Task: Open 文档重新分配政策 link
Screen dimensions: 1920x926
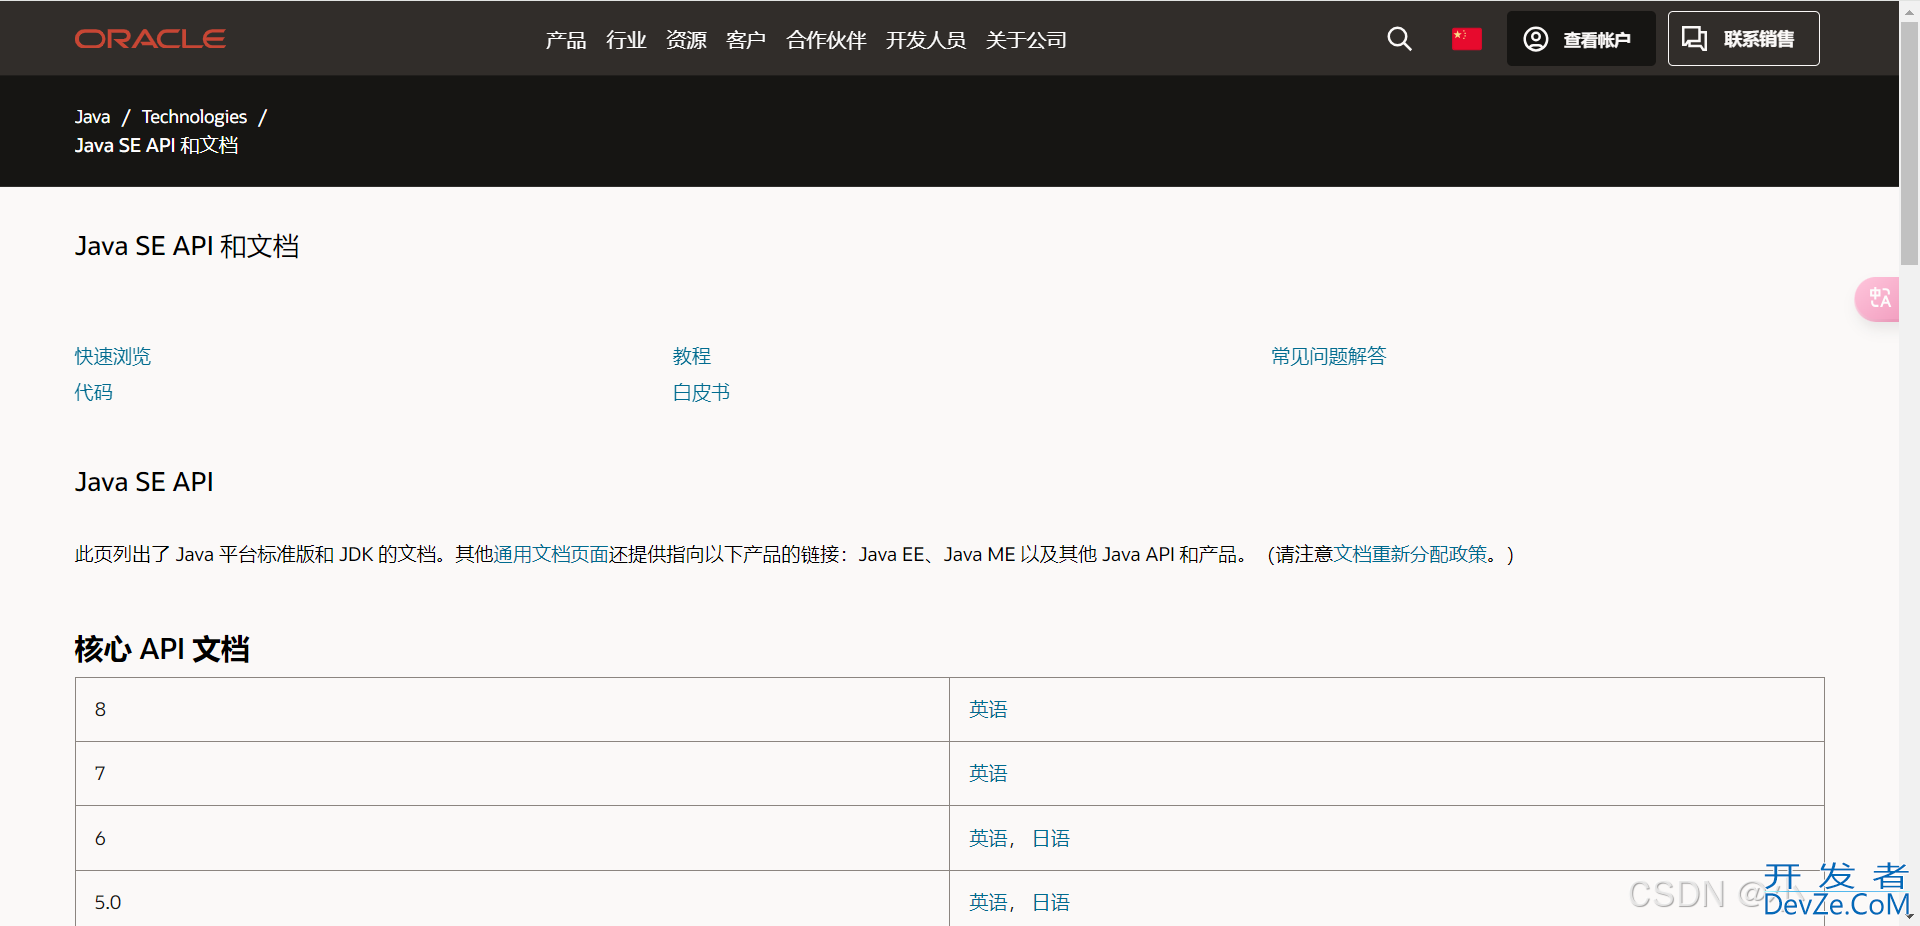Action: [x=1410, y=554]
